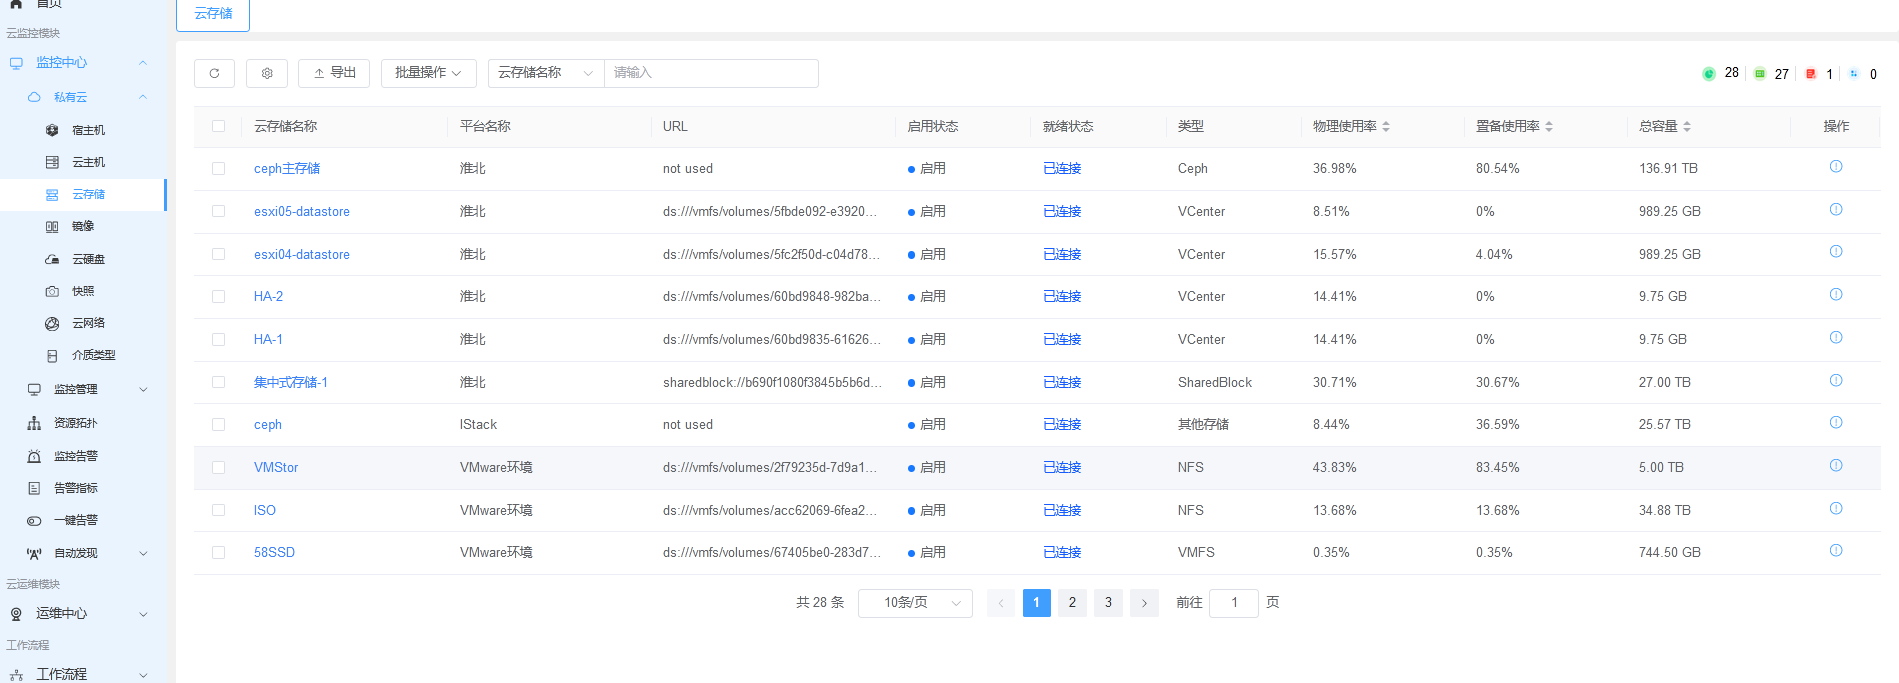
Task: Click the 请输入 search input field
Action: pyautogui.click(x=711, y=73)
